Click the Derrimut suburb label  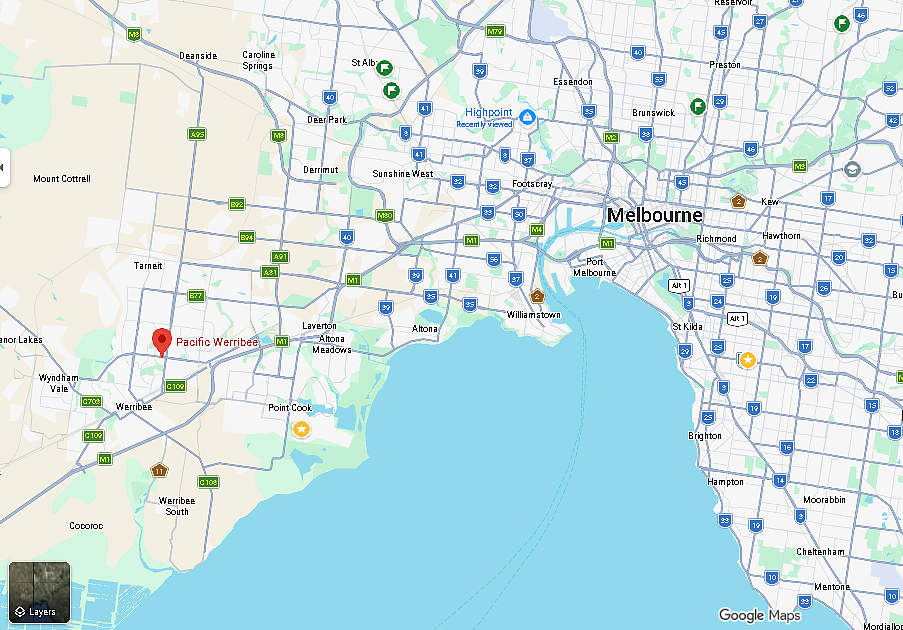pos(321,170)
